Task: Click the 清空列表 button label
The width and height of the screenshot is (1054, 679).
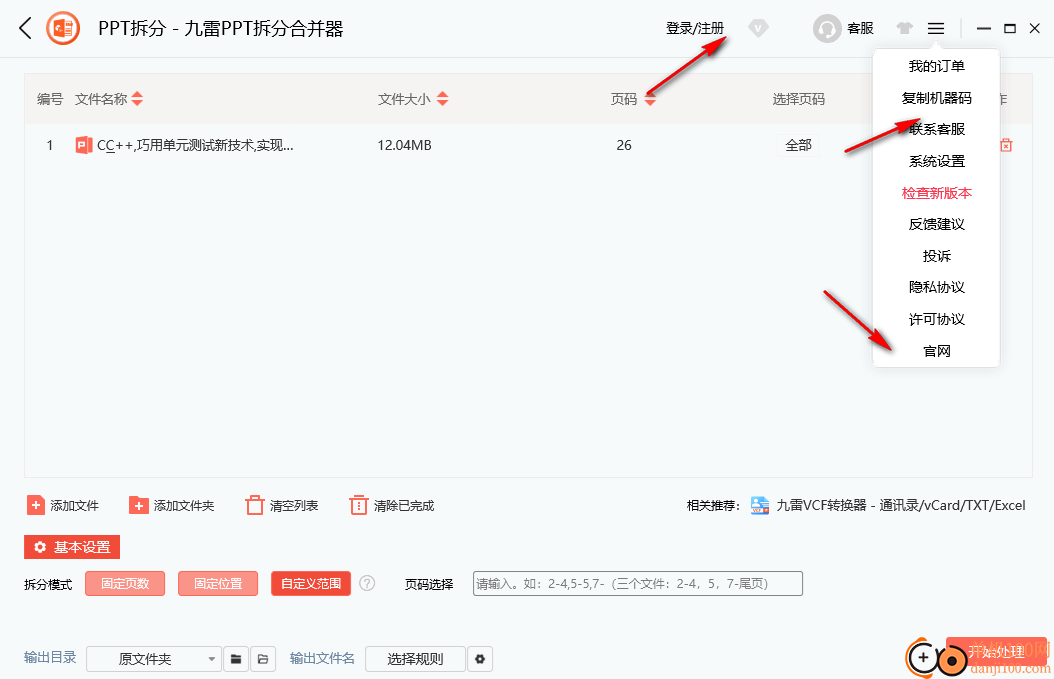Action: (x=294, y=506)
